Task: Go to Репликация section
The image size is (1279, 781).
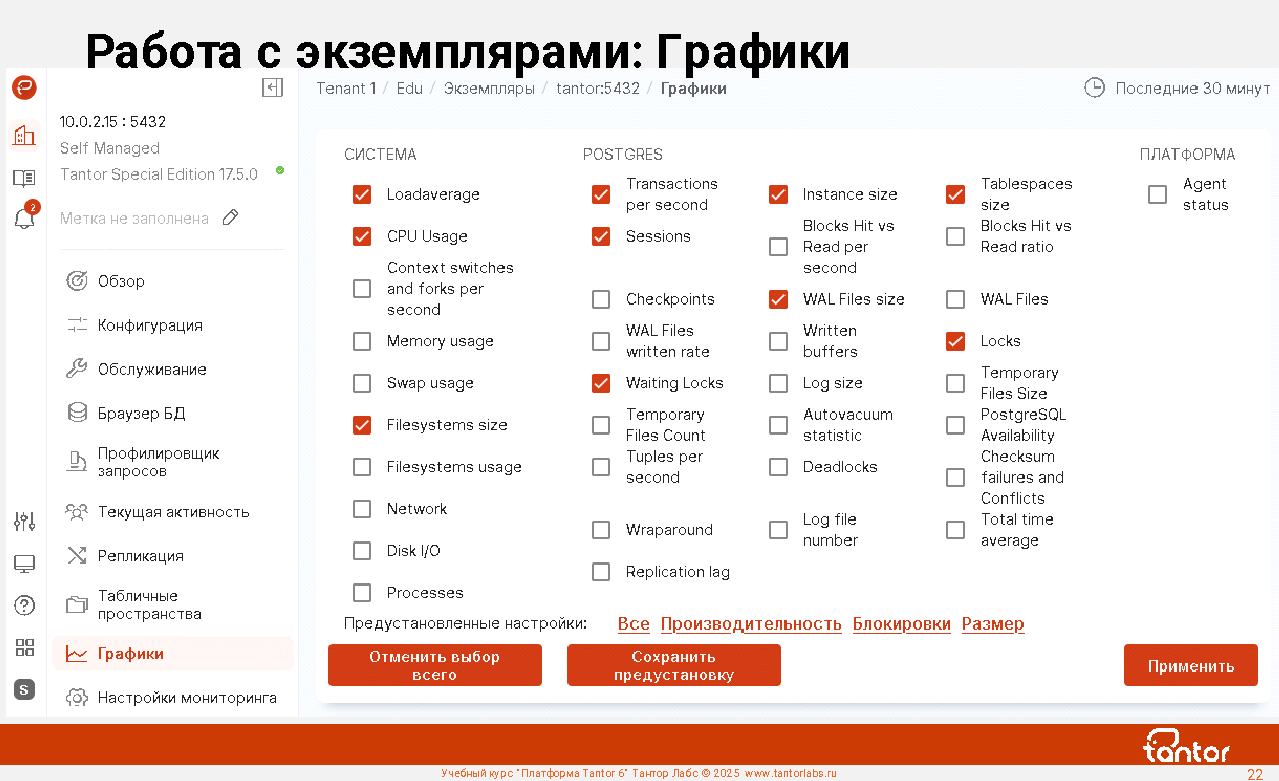Action: coord(140,556)
